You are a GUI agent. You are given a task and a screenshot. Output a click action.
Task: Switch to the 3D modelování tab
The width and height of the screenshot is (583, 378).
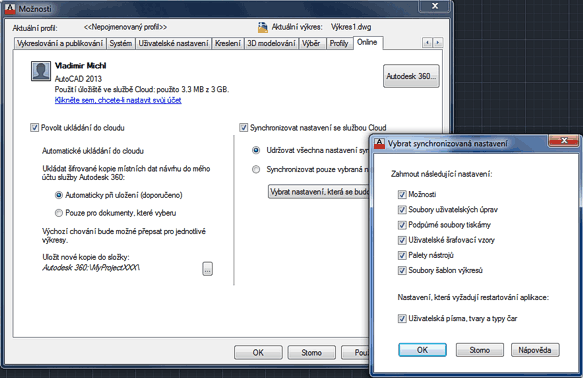[271, 43]
